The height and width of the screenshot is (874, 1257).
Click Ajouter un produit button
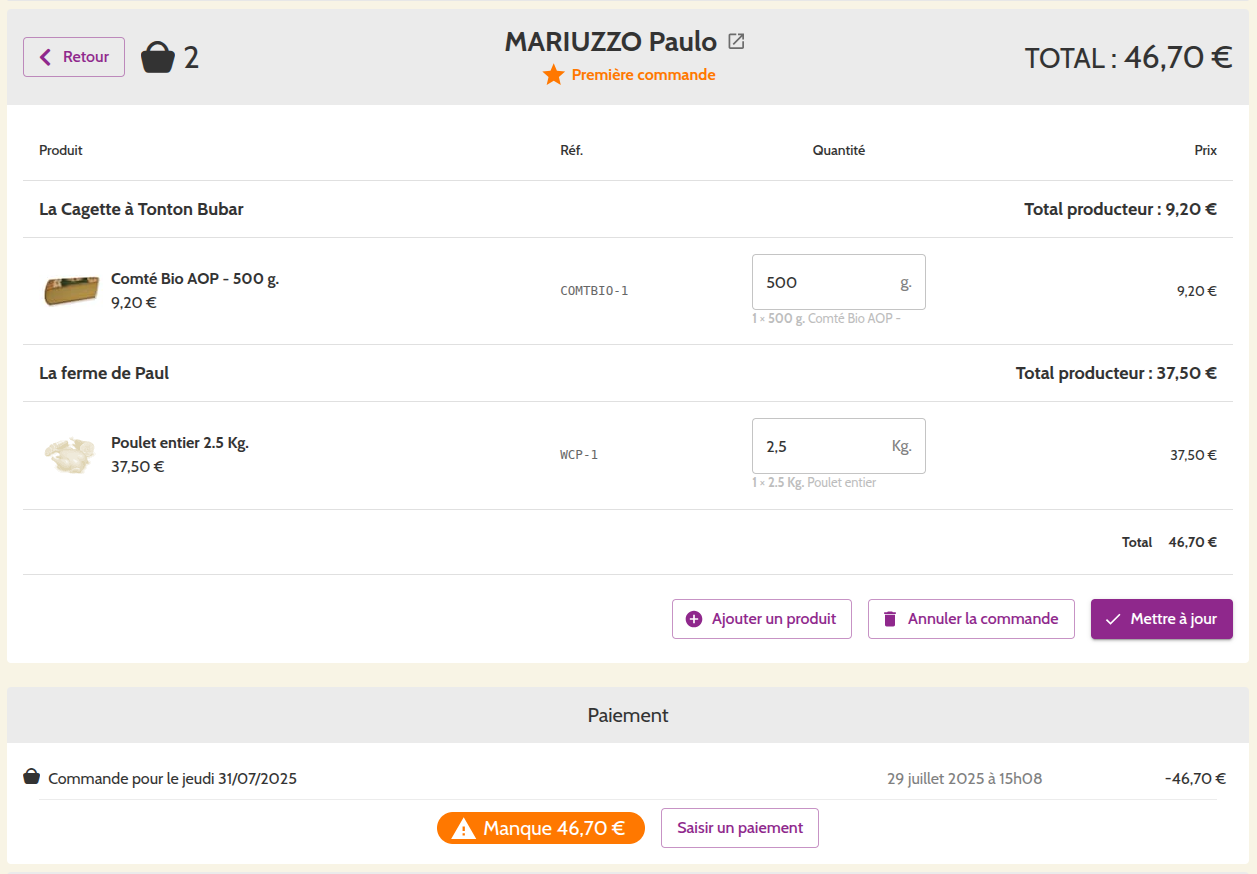click(761, 619)
